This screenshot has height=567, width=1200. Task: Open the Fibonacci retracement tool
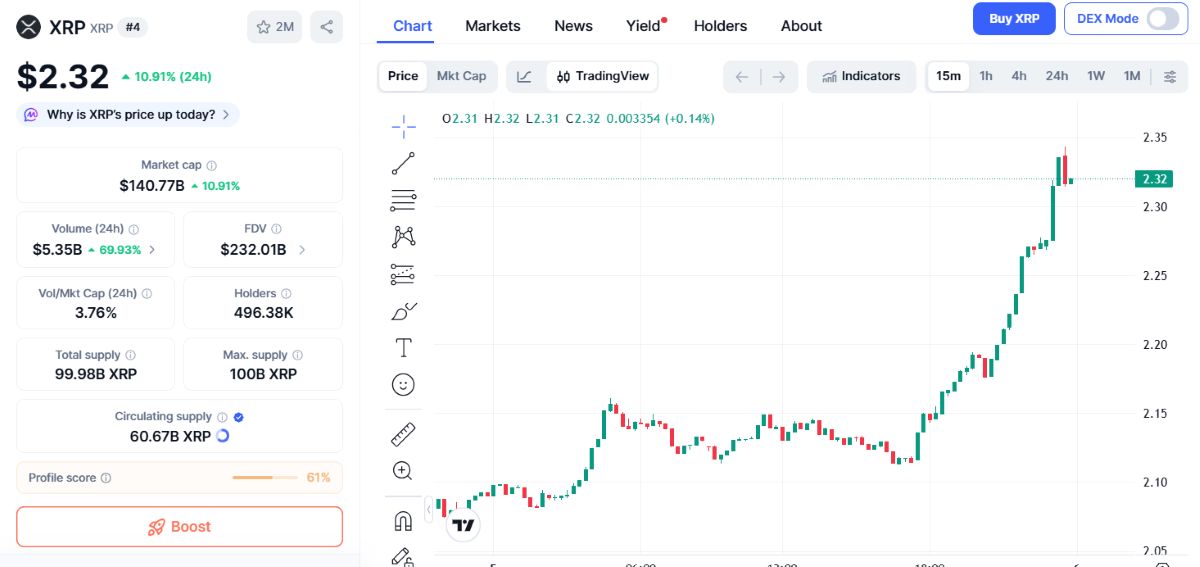(404, 200)
